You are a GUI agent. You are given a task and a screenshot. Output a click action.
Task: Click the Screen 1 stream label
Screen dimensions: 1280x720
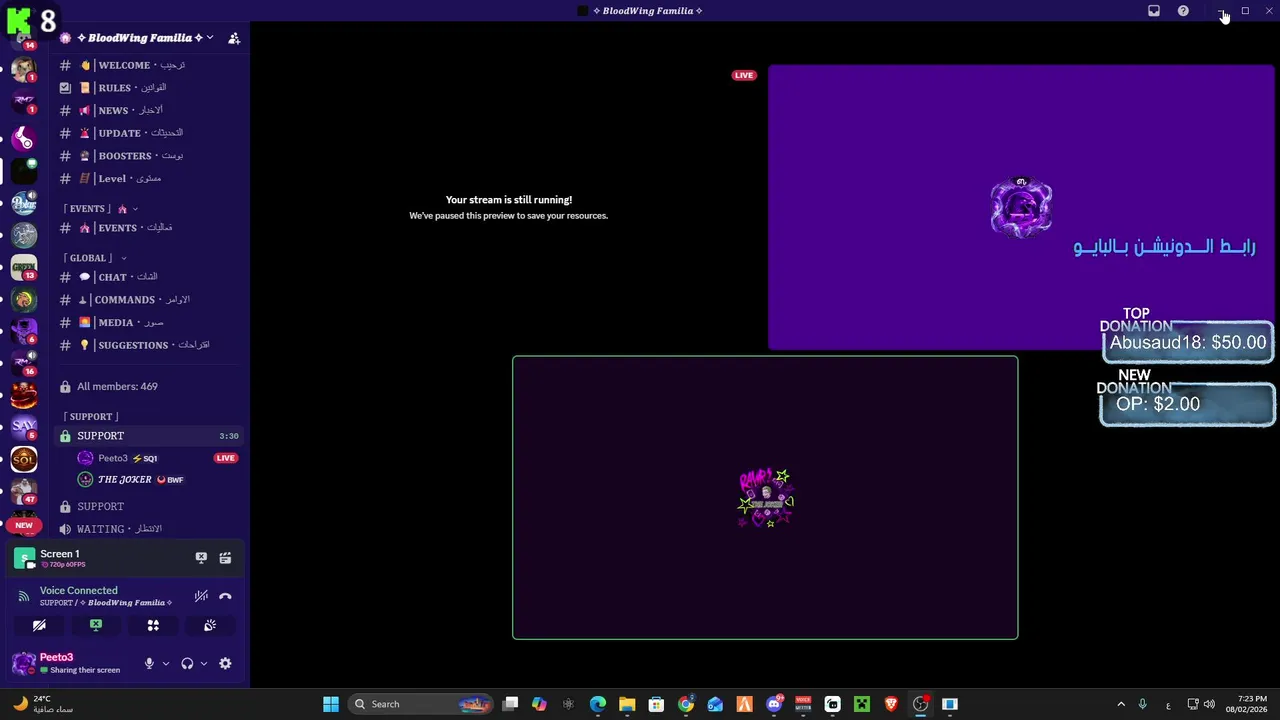point(60,554)
